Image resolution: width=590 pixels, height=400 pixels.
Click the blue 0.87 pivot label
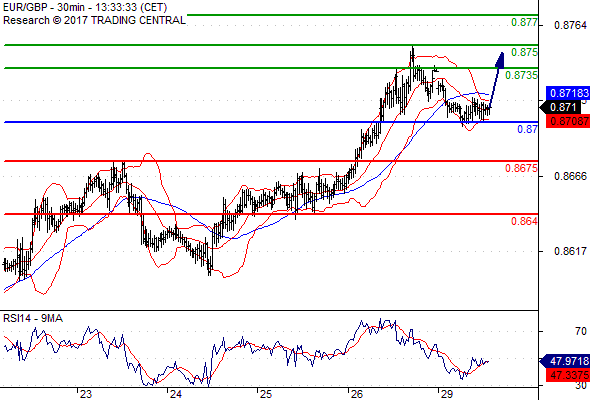(x=528, y=129)
